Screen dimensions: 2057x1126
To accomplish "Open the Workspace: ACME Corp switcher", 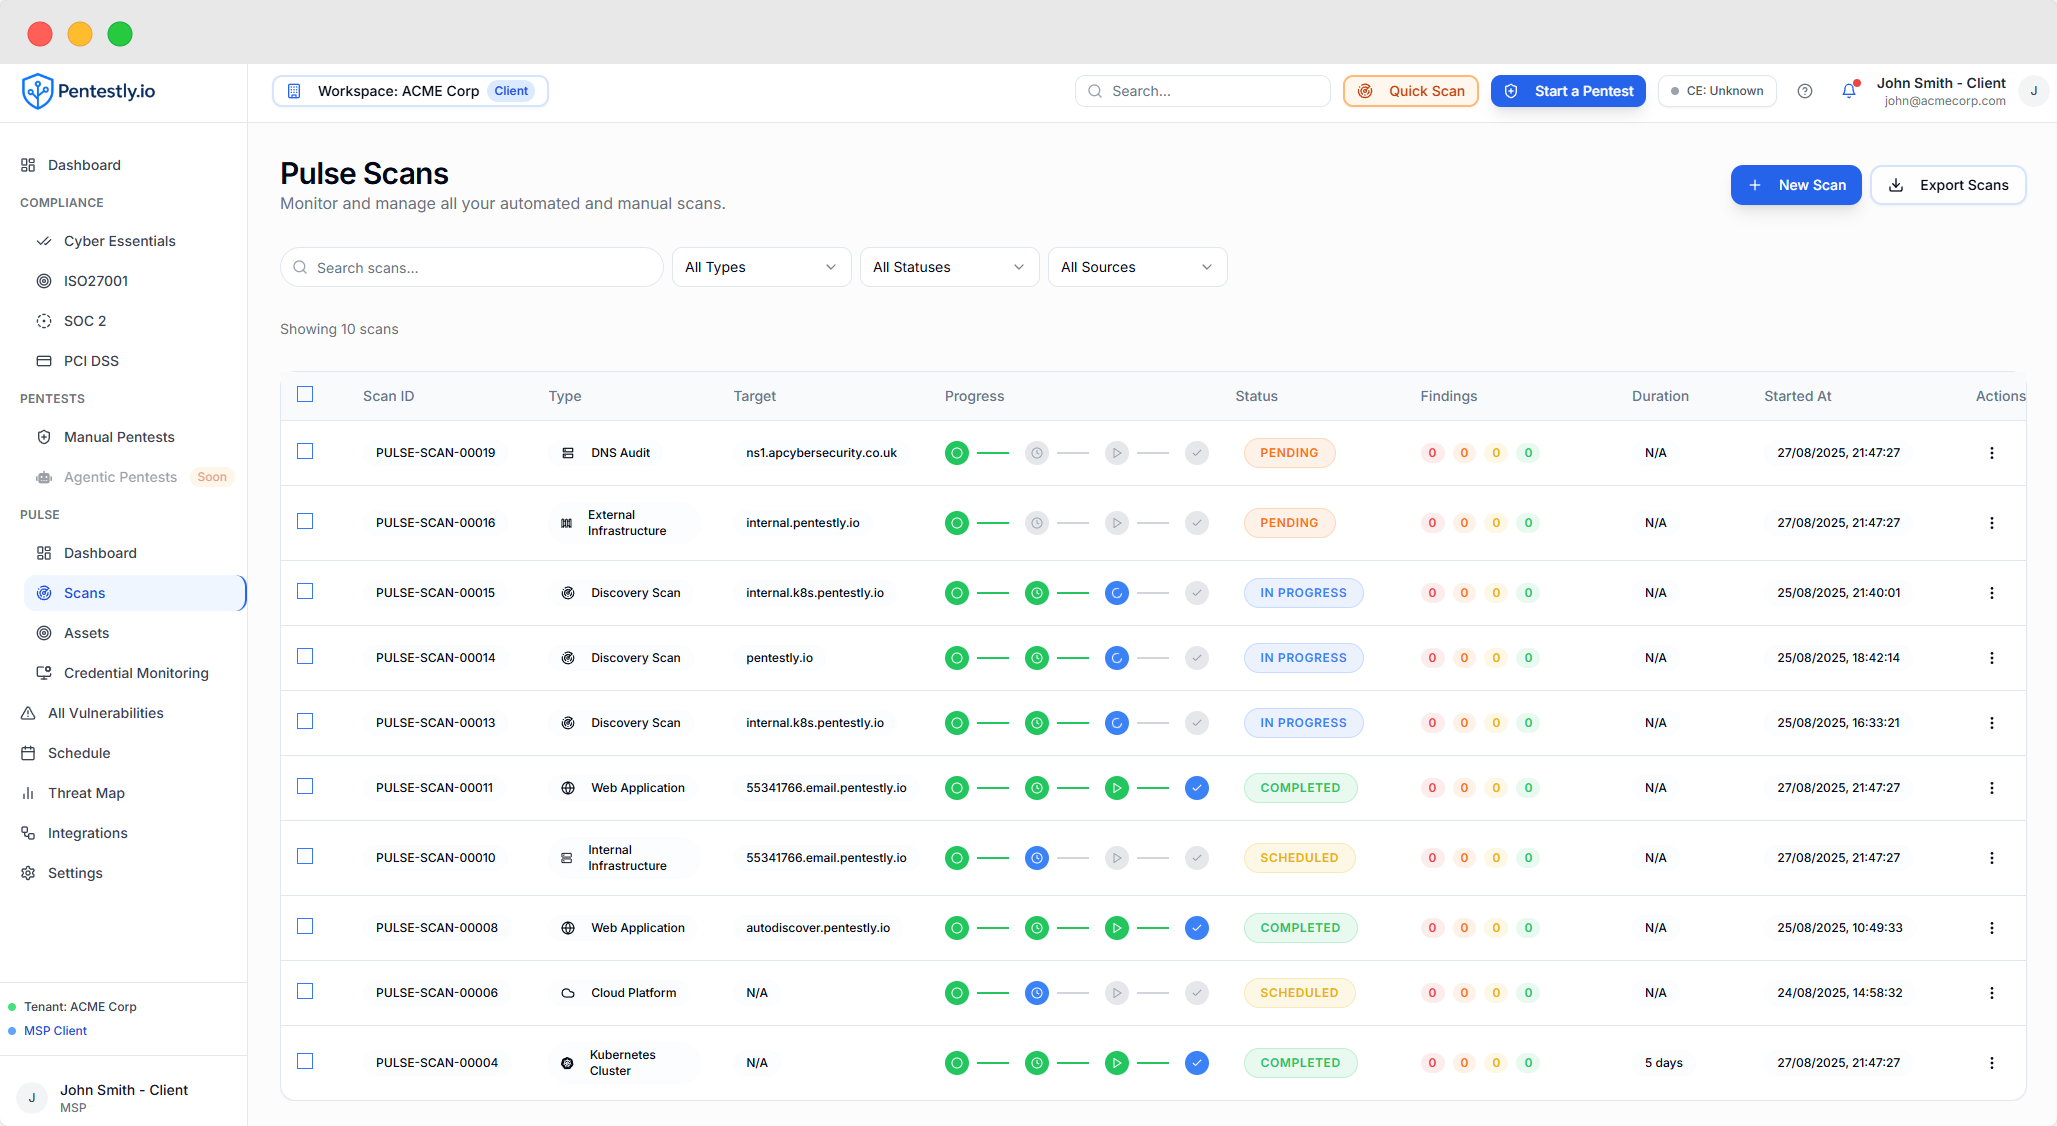I will (x=410, y=91).
